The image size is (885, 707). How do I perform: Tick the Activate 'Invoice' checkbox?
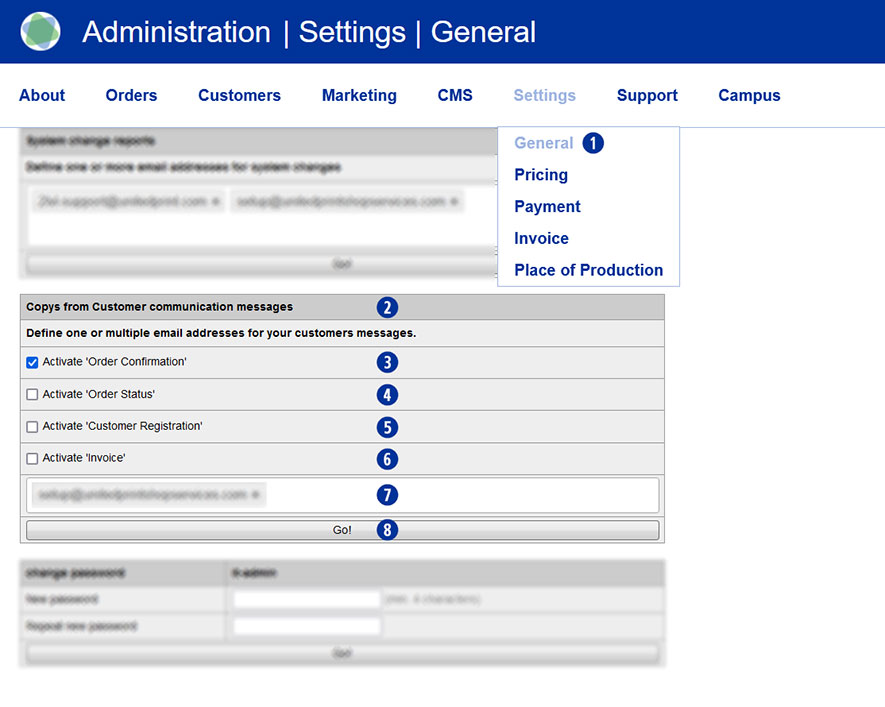pos(32,458)
